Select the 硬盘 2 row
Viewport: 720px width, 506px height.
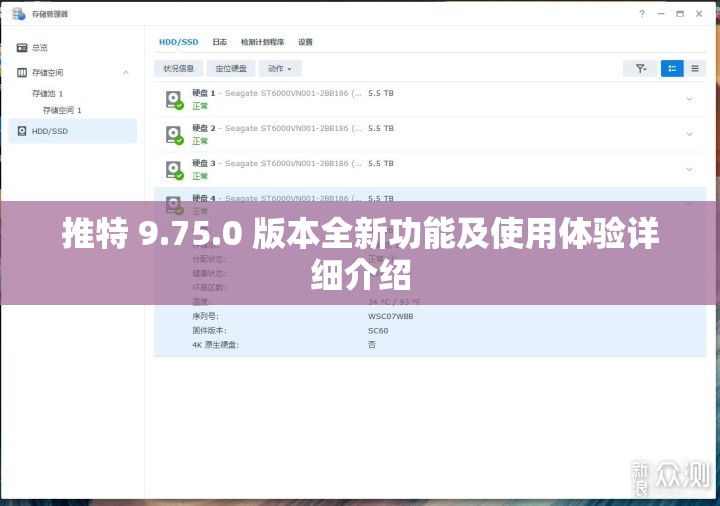(x=430, y=134)
